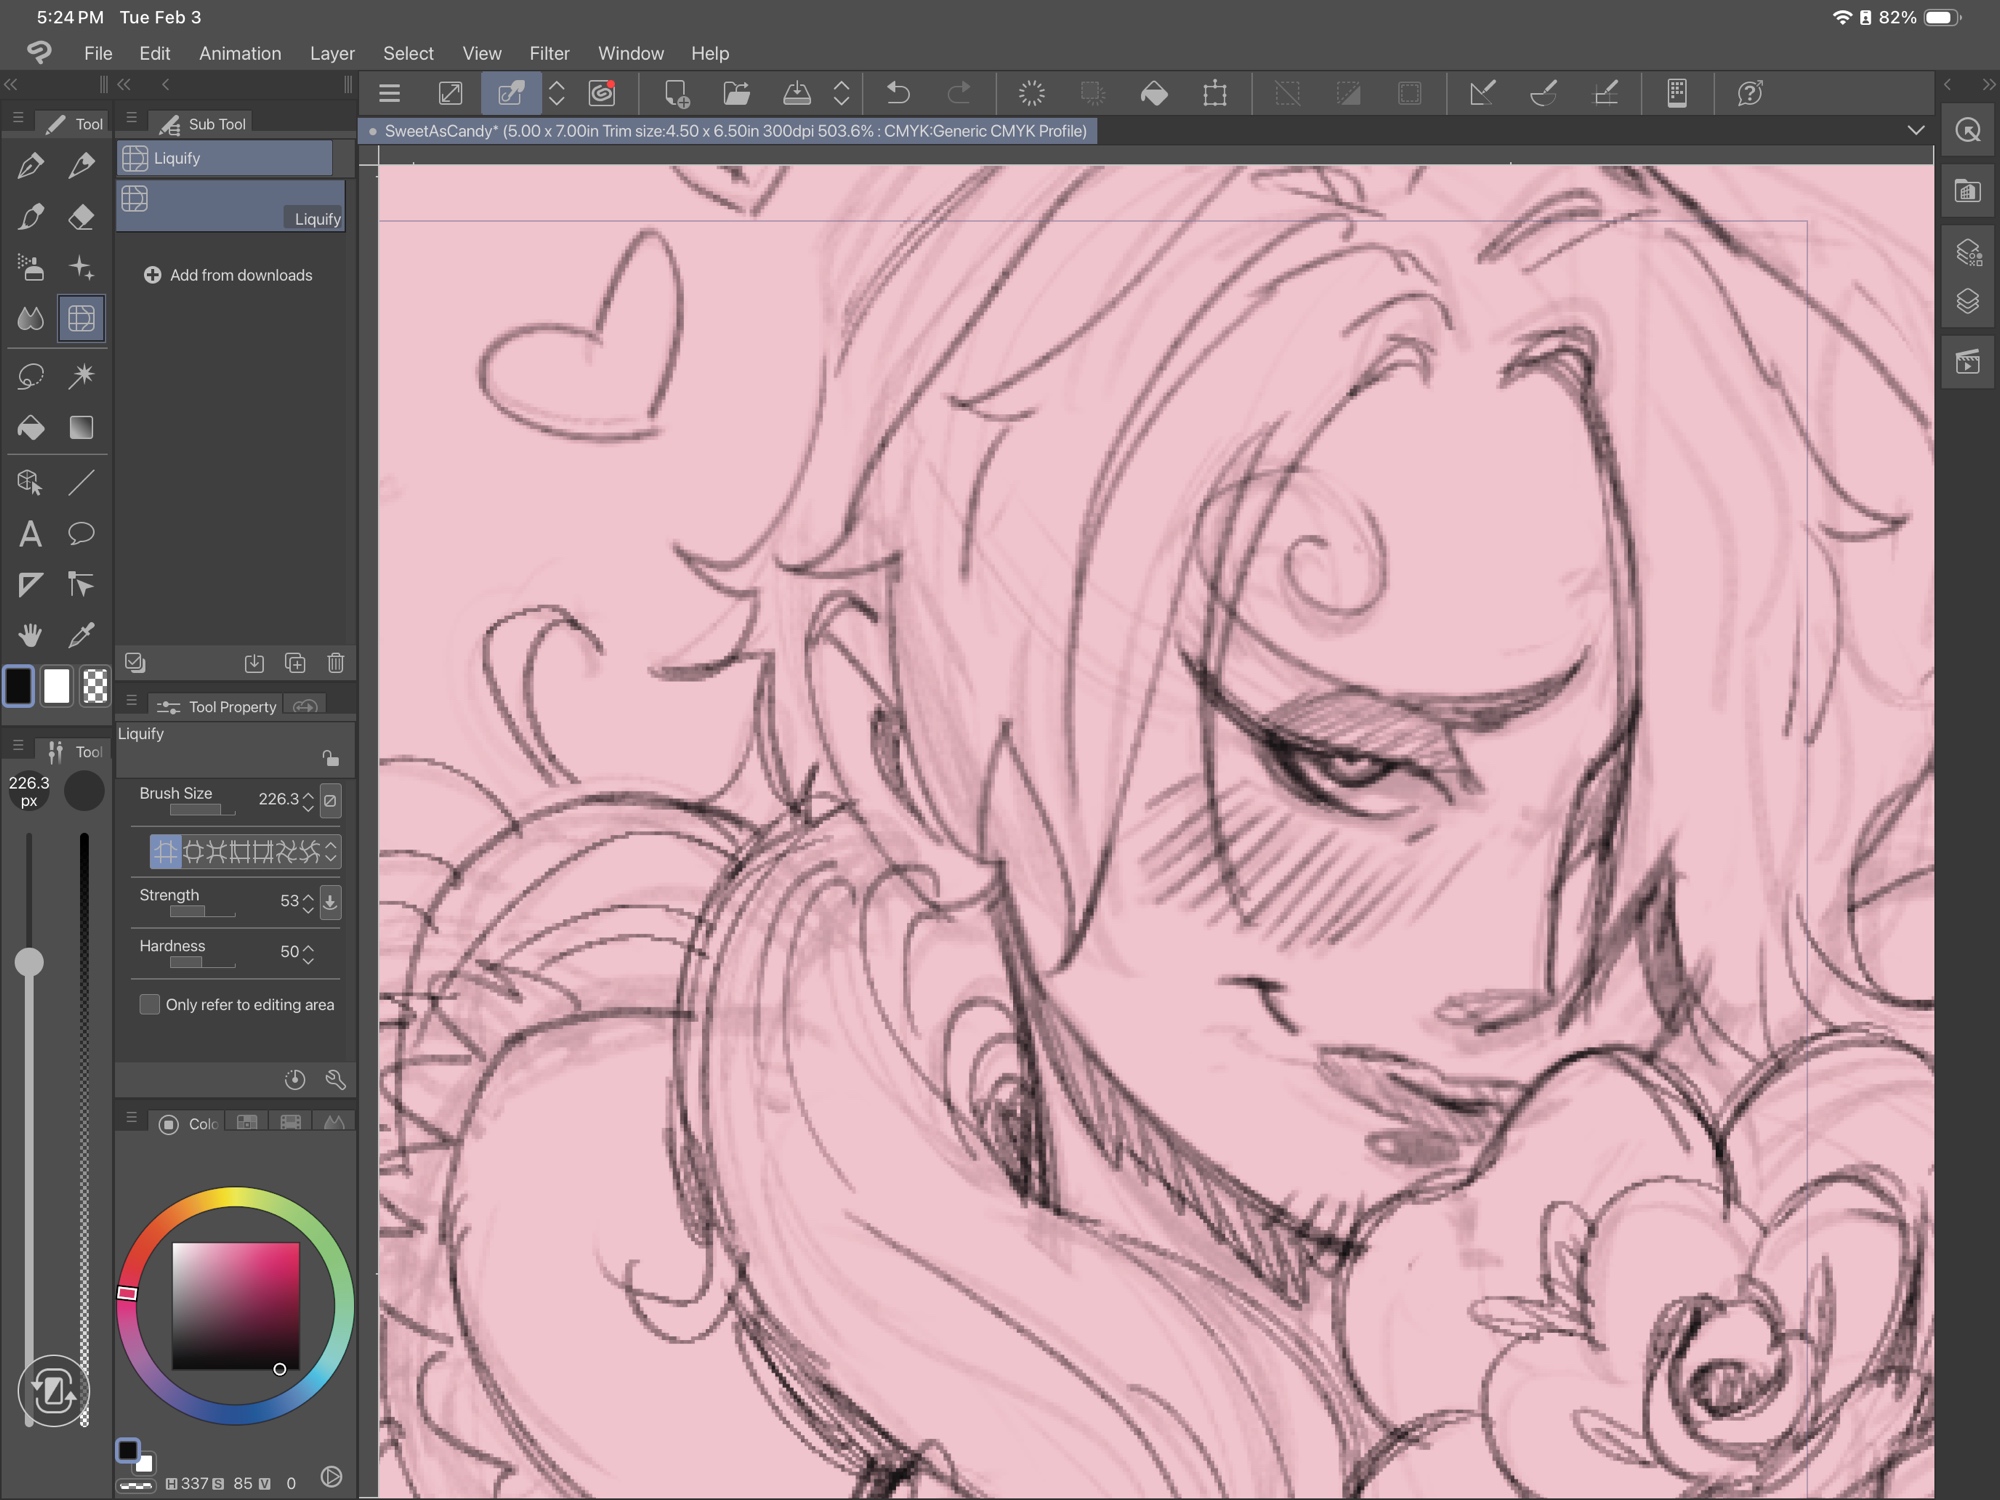Select the Fill bucket tool

coord(30,428)
